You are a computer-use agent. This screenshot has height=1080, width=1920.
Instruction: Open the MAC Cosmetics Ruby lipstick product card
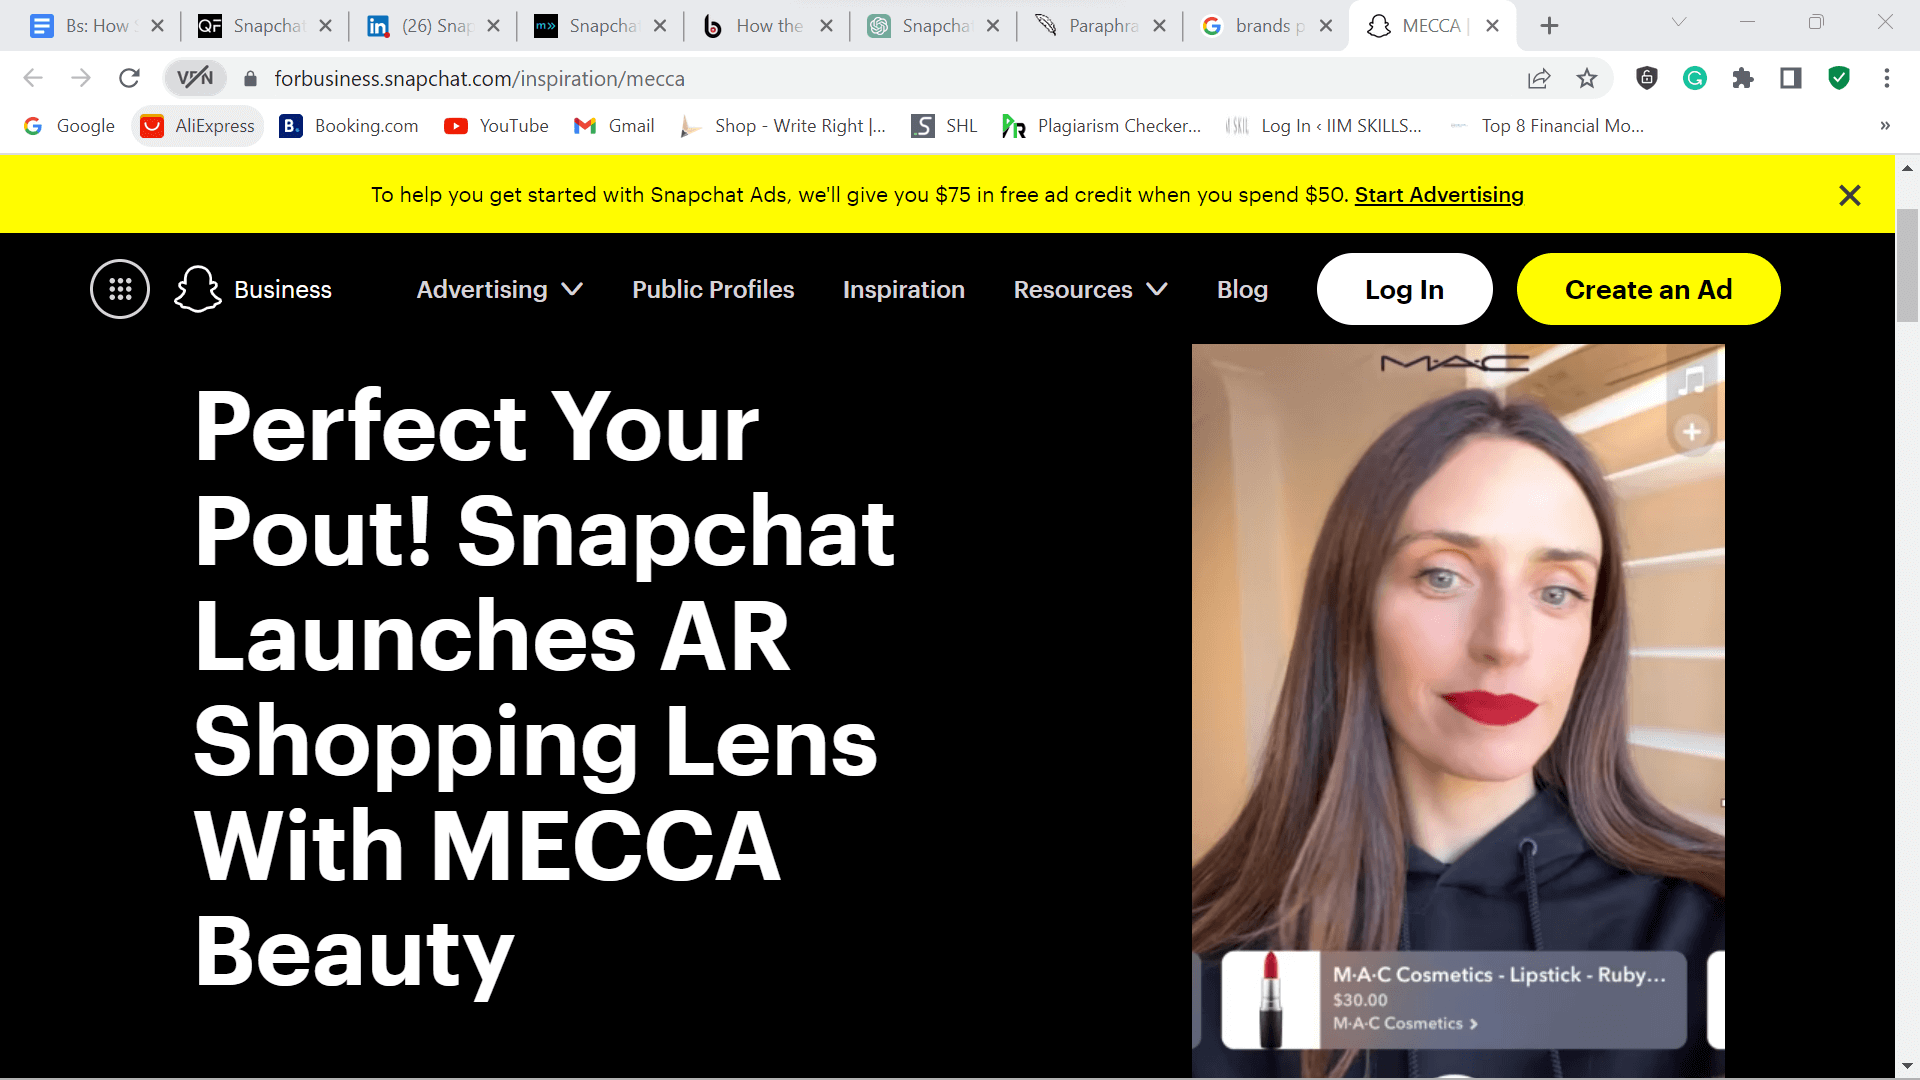click(1450, 1000)
